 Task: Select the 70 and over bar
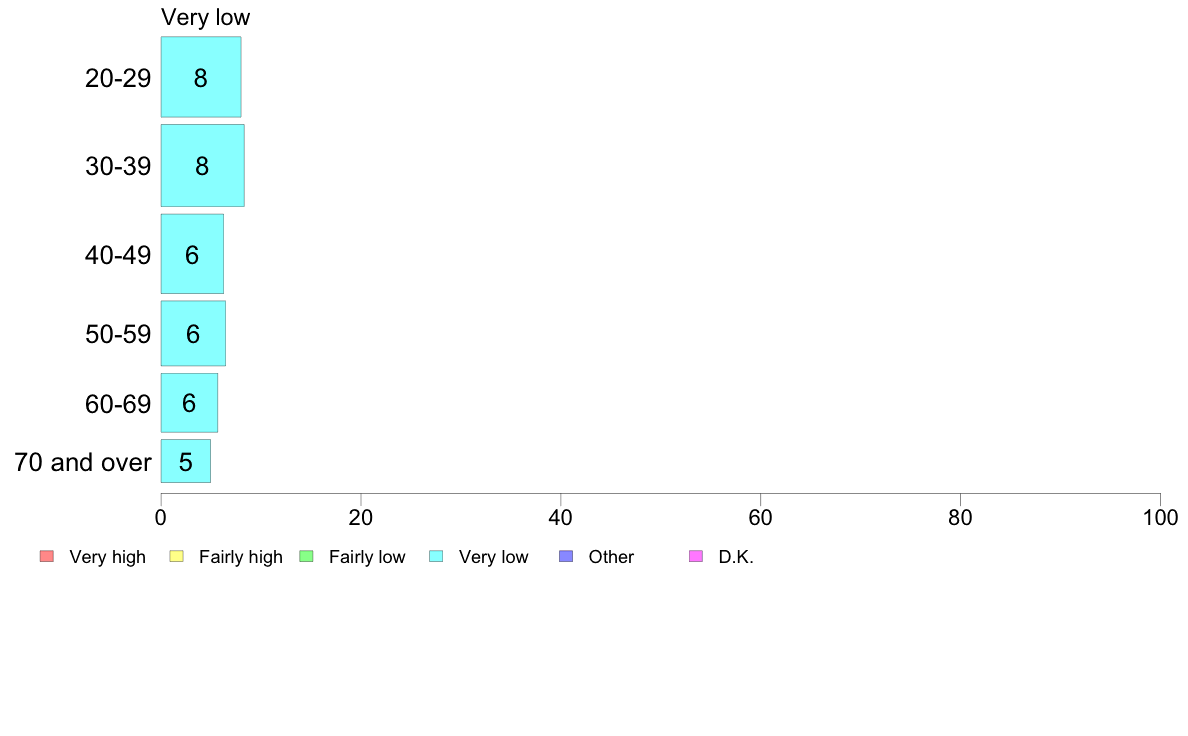point(186,461)
